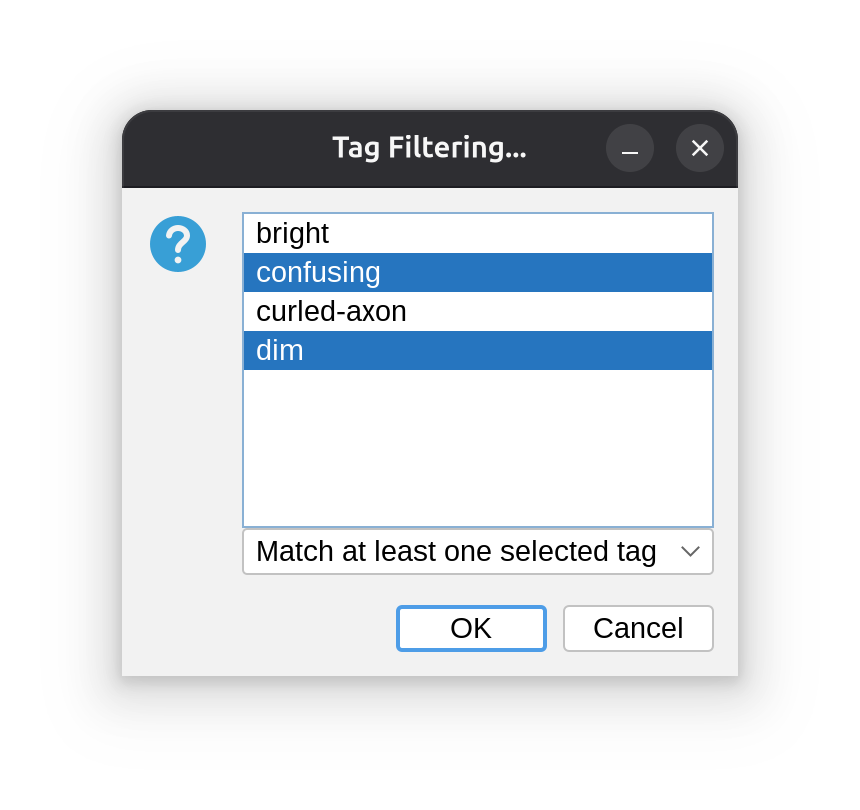This screenshot has width=860, height=810.
Task: Deselect the highlighted 'confusing' tag
Action: 478,273
